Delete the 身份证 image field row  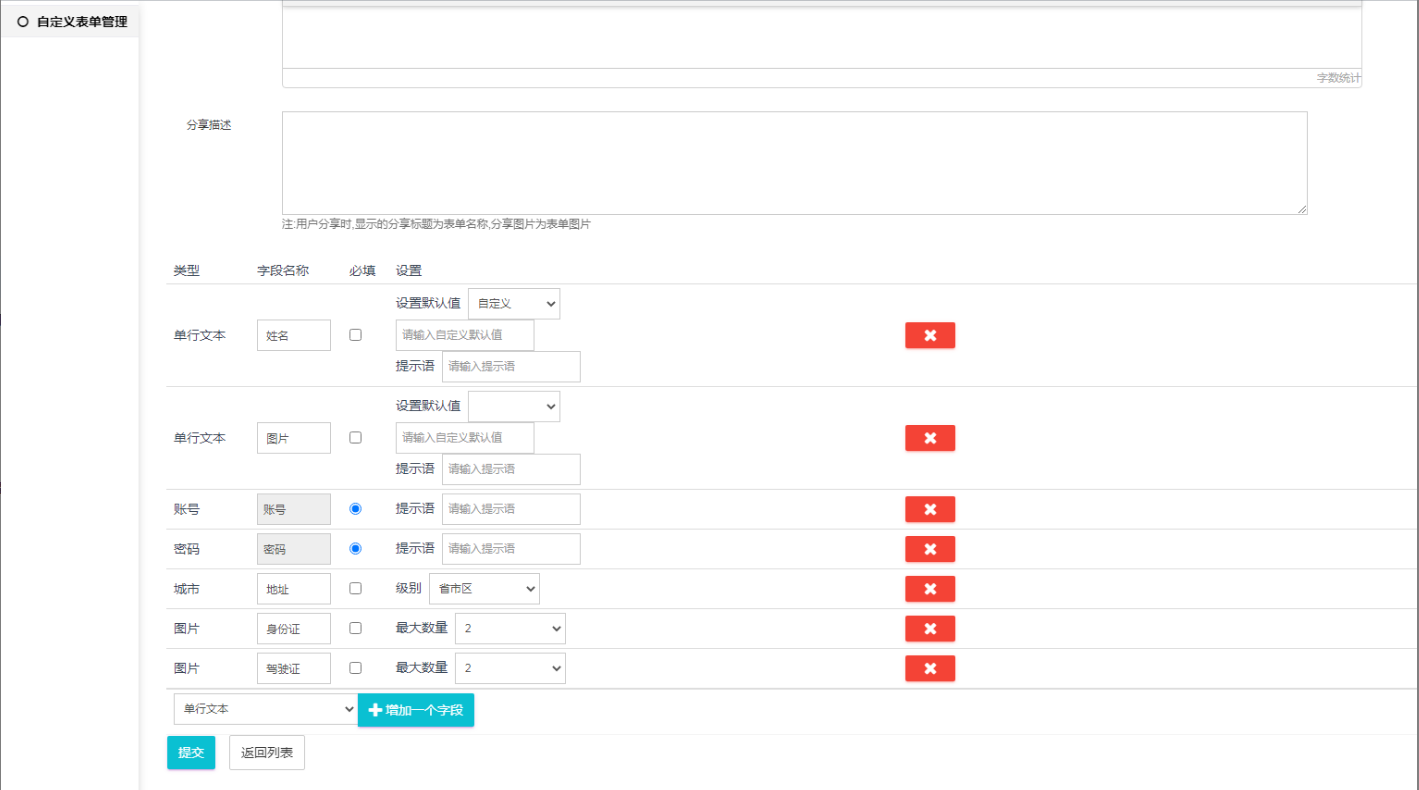tap(929, 629)
